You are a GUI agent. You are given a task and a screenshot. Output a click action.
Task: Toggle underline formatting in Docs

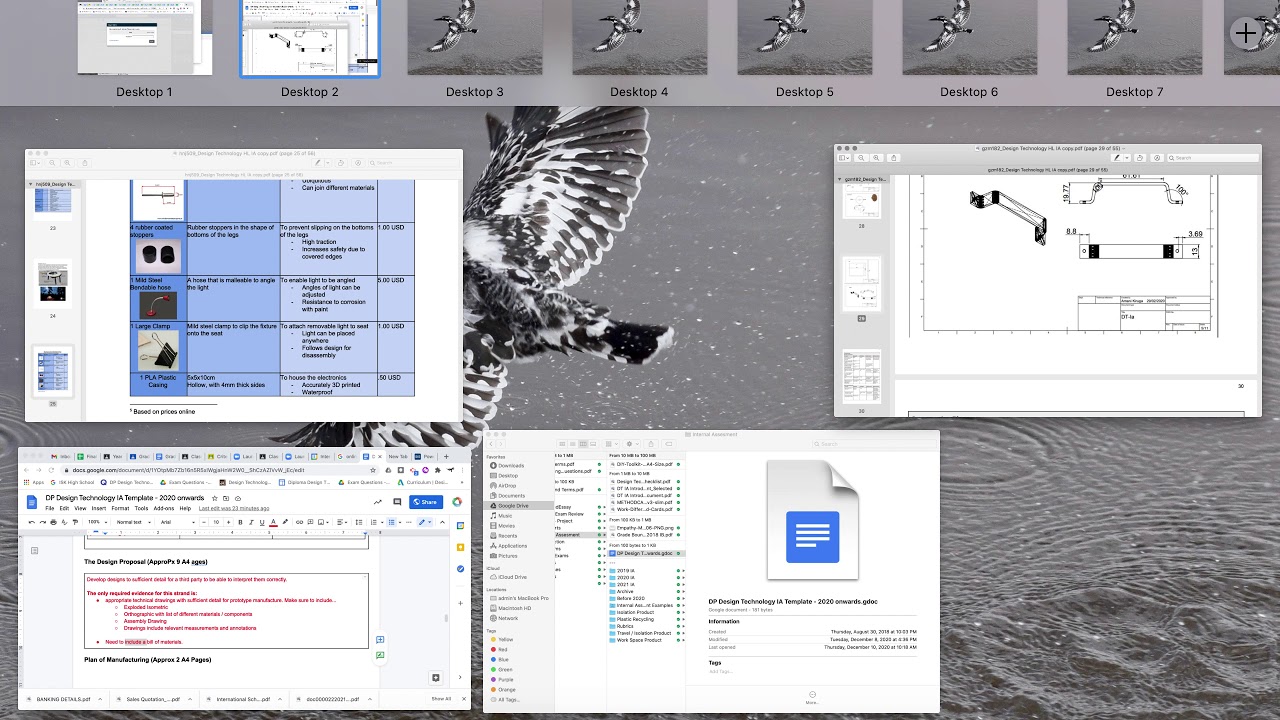tap(262, 522)
